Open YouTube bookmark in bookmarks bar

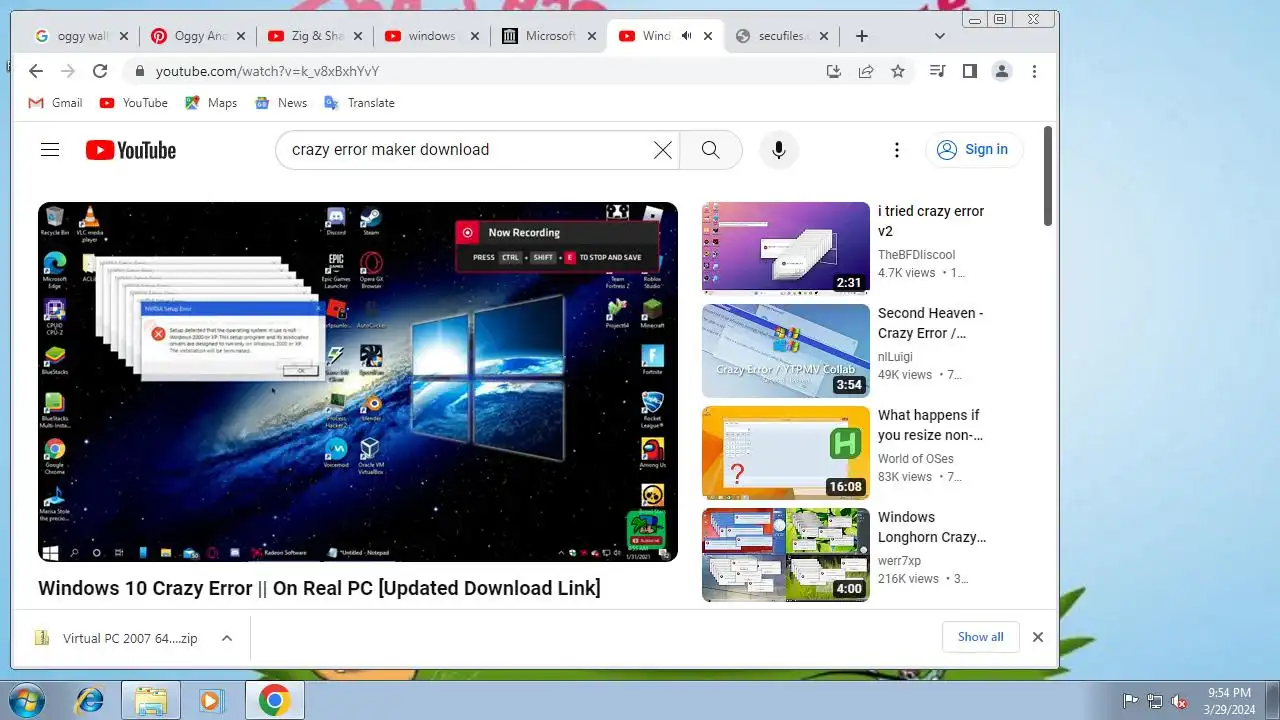pyautogui.click(x=133, y=103)
